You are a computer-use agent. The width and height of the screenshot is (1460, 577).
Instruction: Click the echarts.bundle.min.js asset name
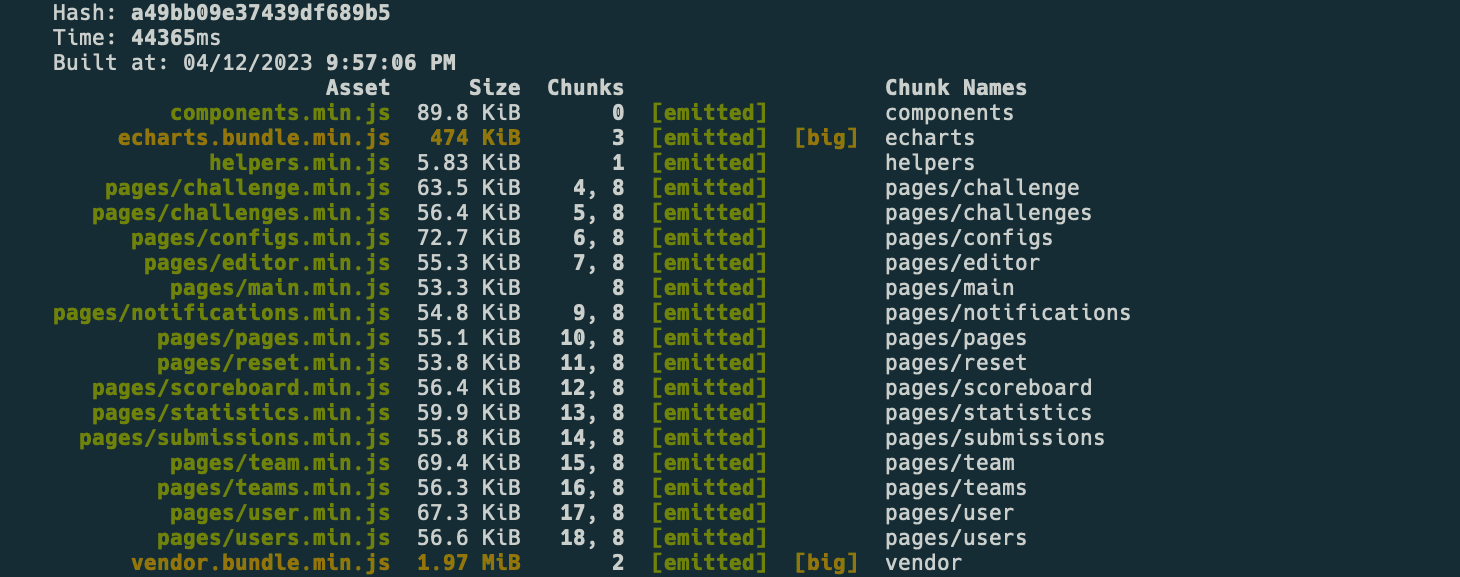pyautogui.click(x=254, y=138)
